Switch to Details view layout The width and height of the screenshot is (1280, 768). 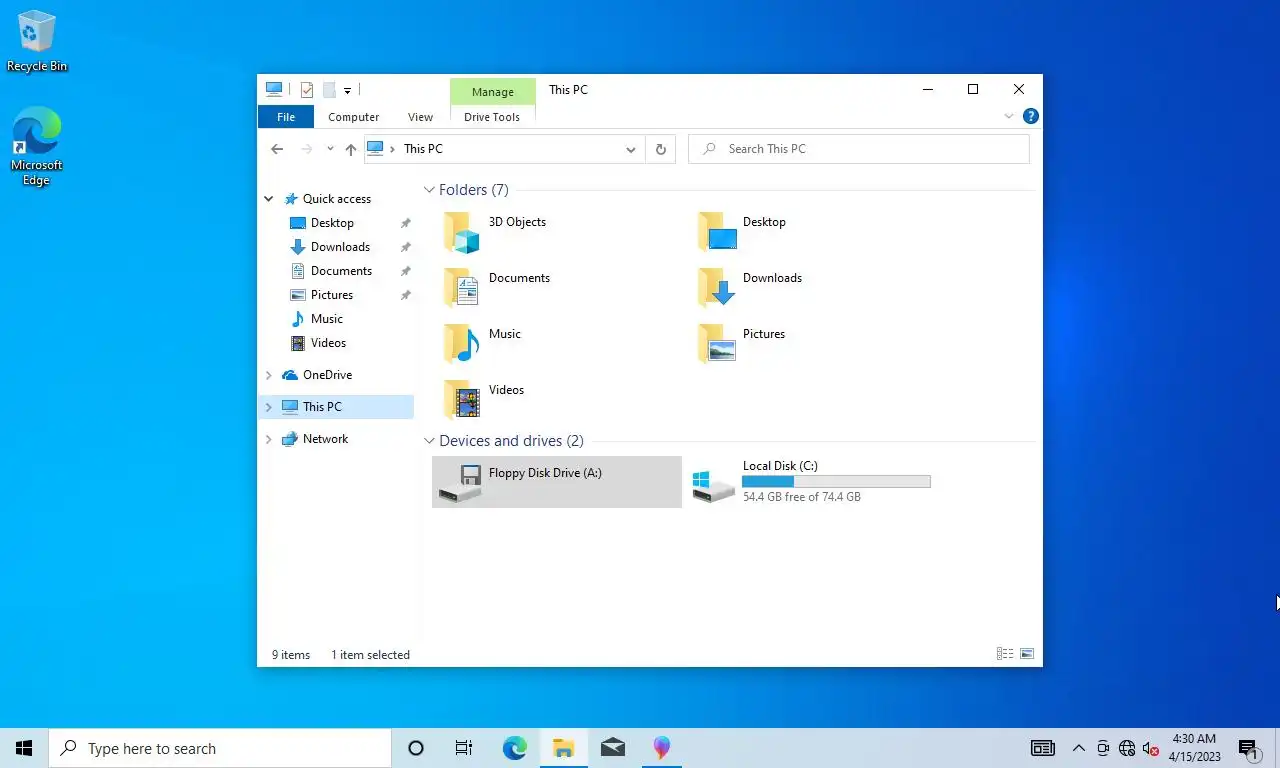coord(1005,654)
